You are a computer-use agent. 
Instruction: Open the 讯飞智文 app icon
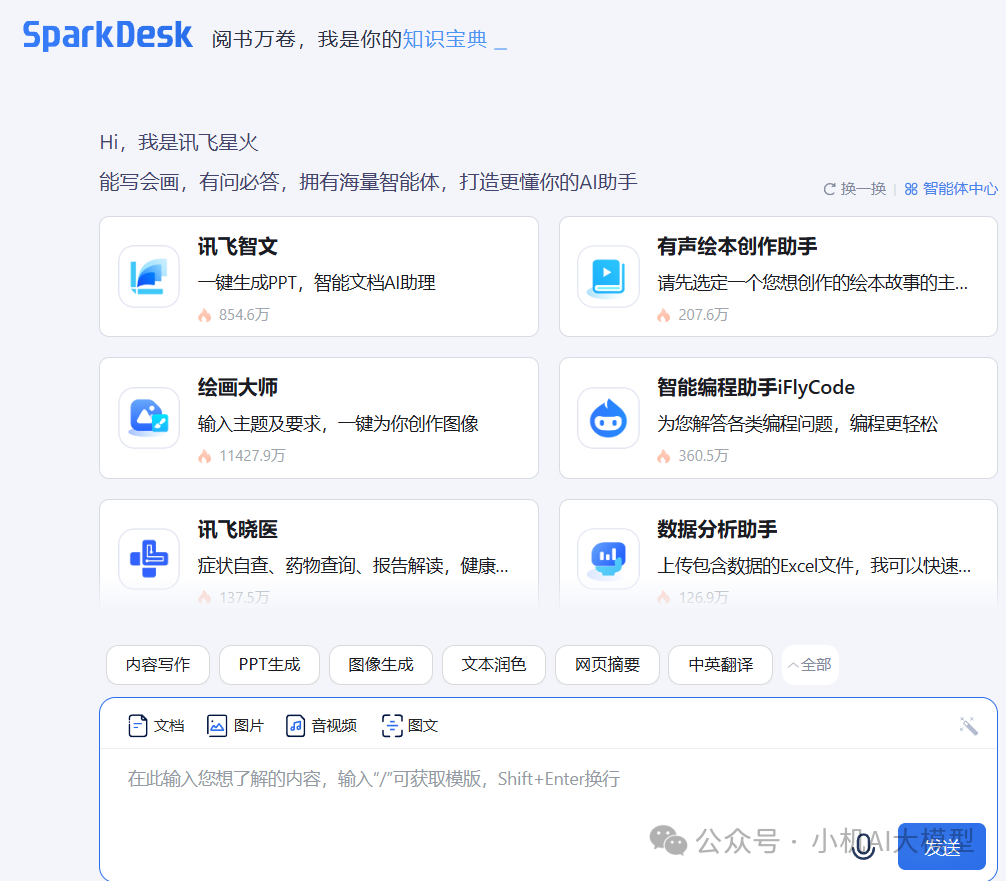tap(149, 277)
